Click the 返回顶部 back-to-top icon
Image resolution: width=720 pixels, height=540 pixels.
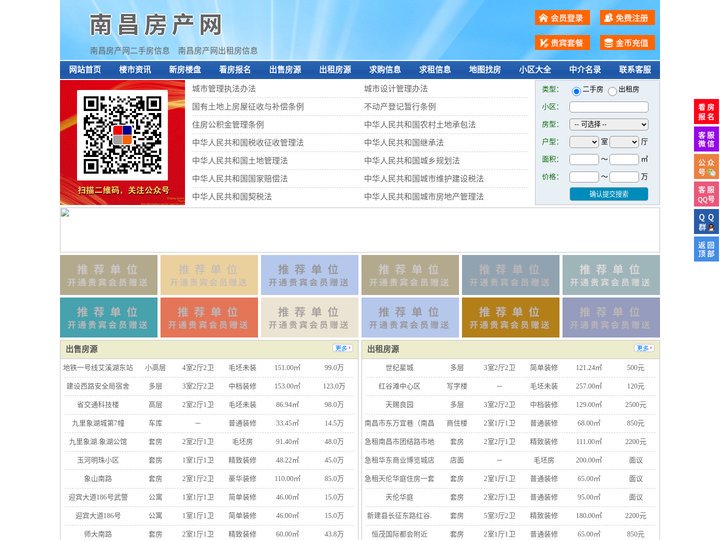tap(706, 249)
